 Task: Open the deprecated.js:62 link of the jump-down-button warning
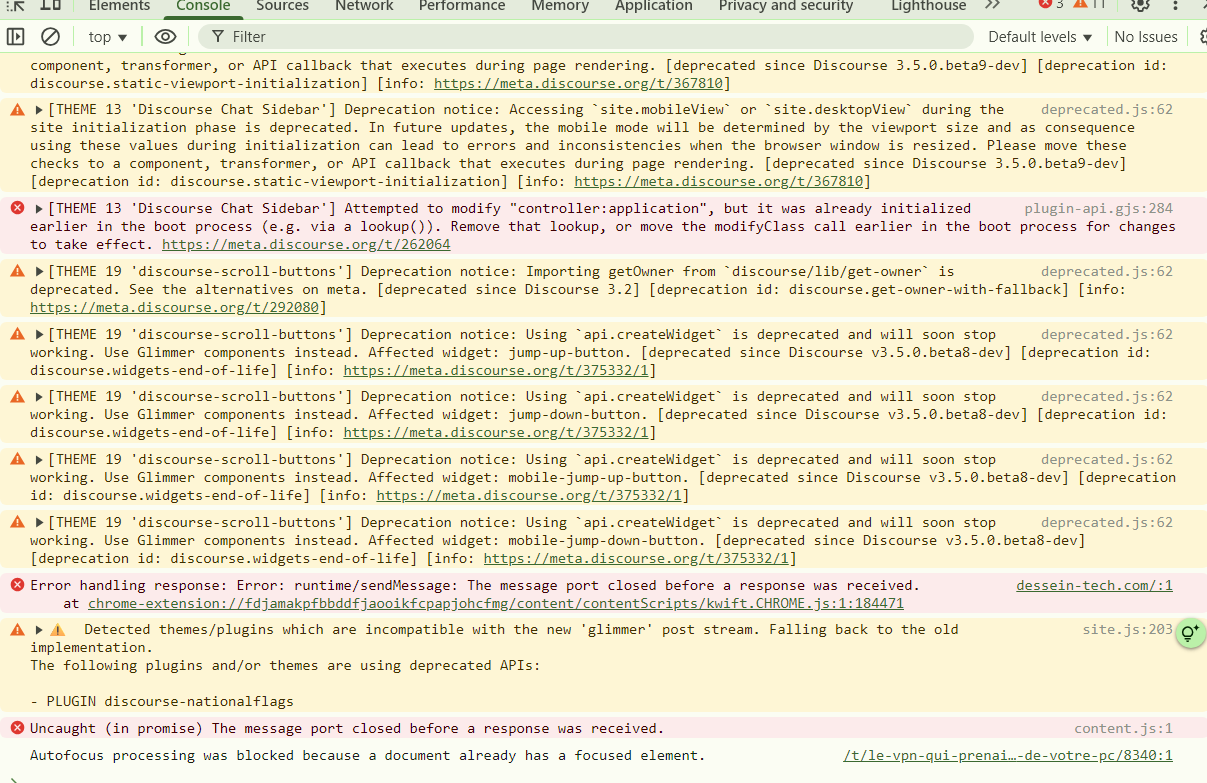(1106, 397)
